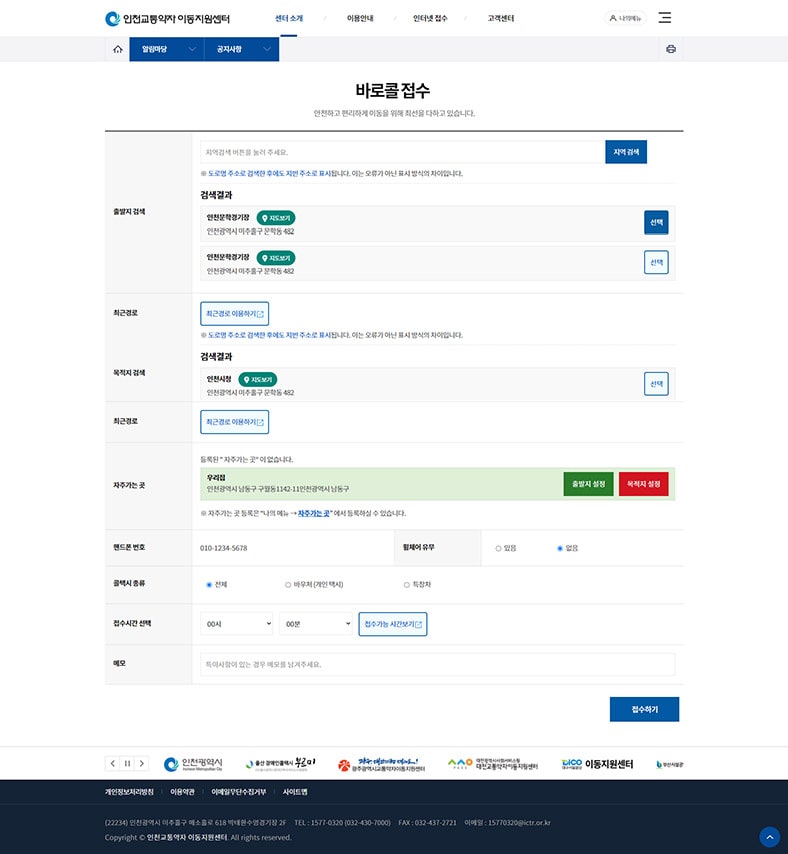Go to previous partner logo slide

click(x=112, y=763)
